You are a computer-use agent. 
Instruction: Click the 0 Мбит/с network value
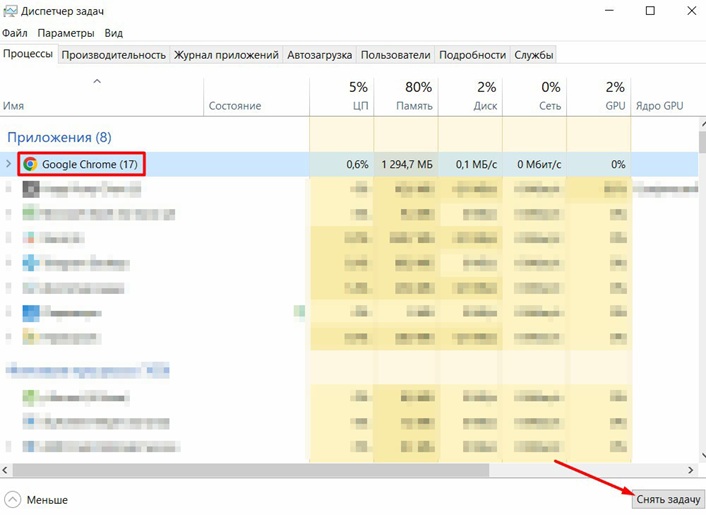coord(539,164)
